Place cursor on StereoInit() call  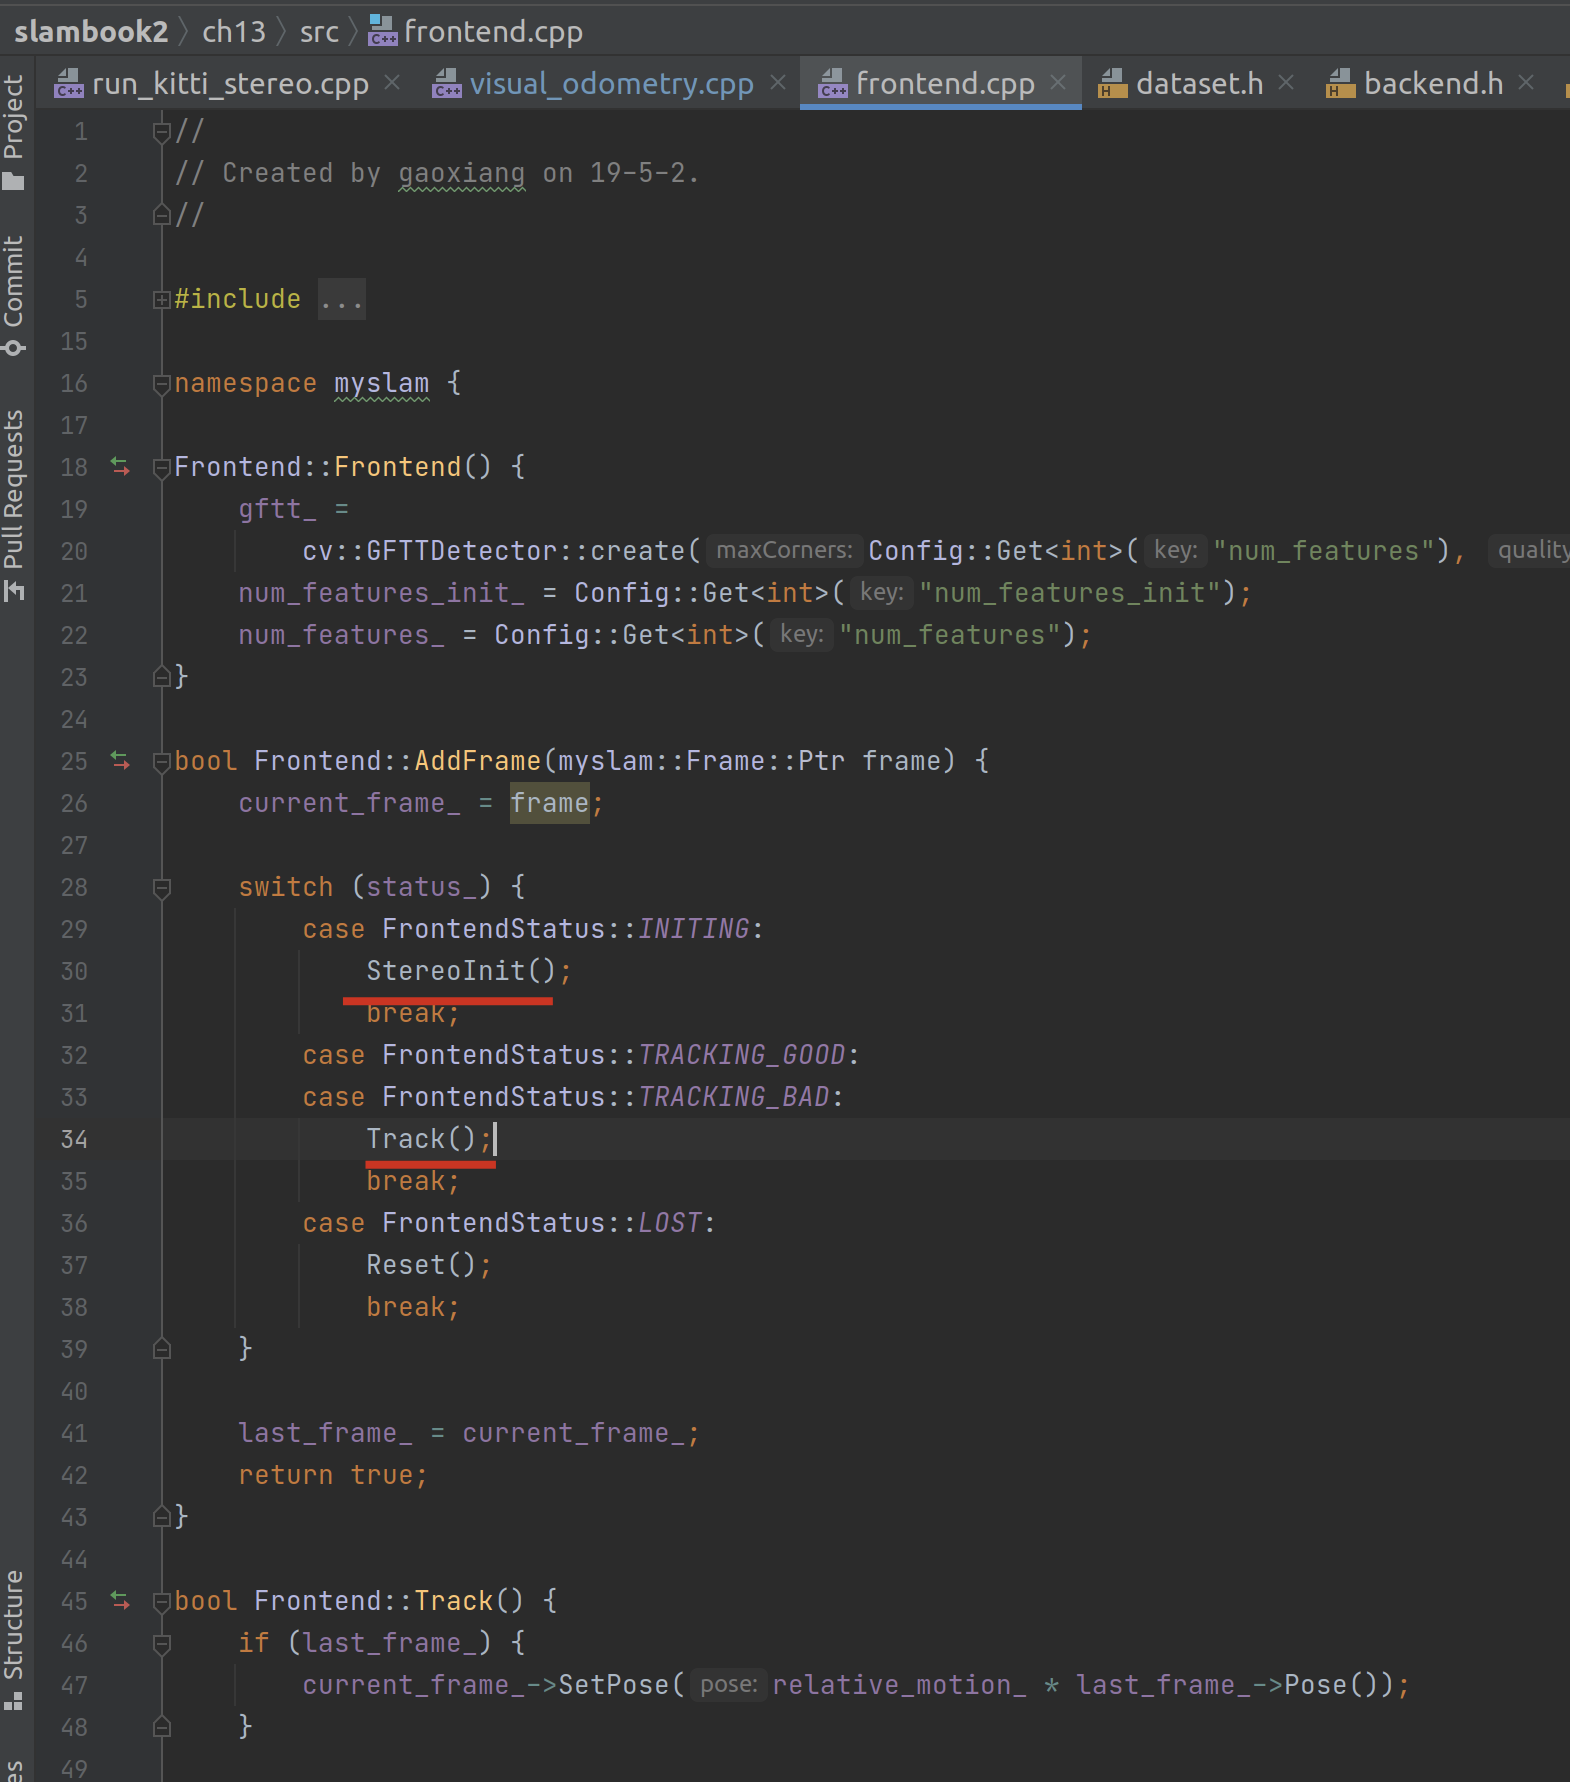[460, 971]
